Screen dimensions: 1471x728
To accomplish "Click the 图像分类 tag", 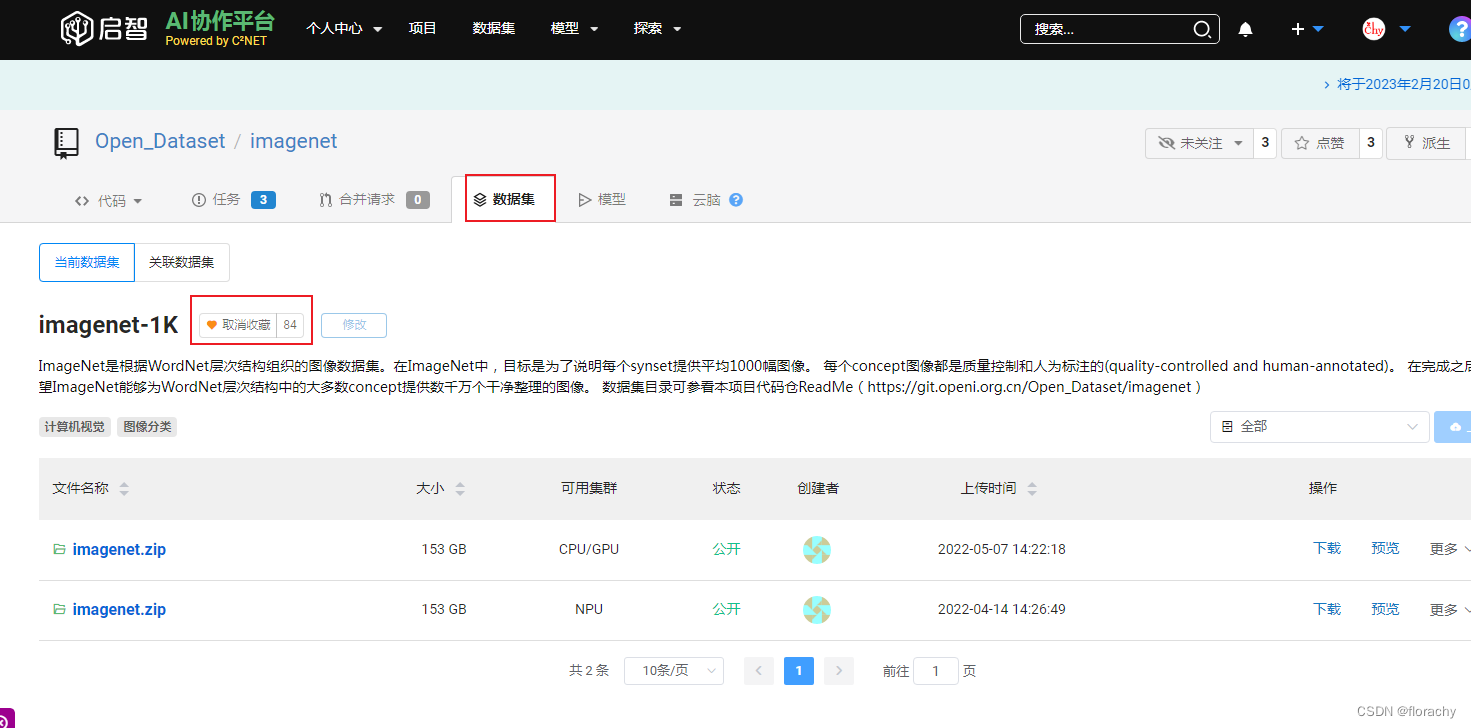I will coord(147,427).
